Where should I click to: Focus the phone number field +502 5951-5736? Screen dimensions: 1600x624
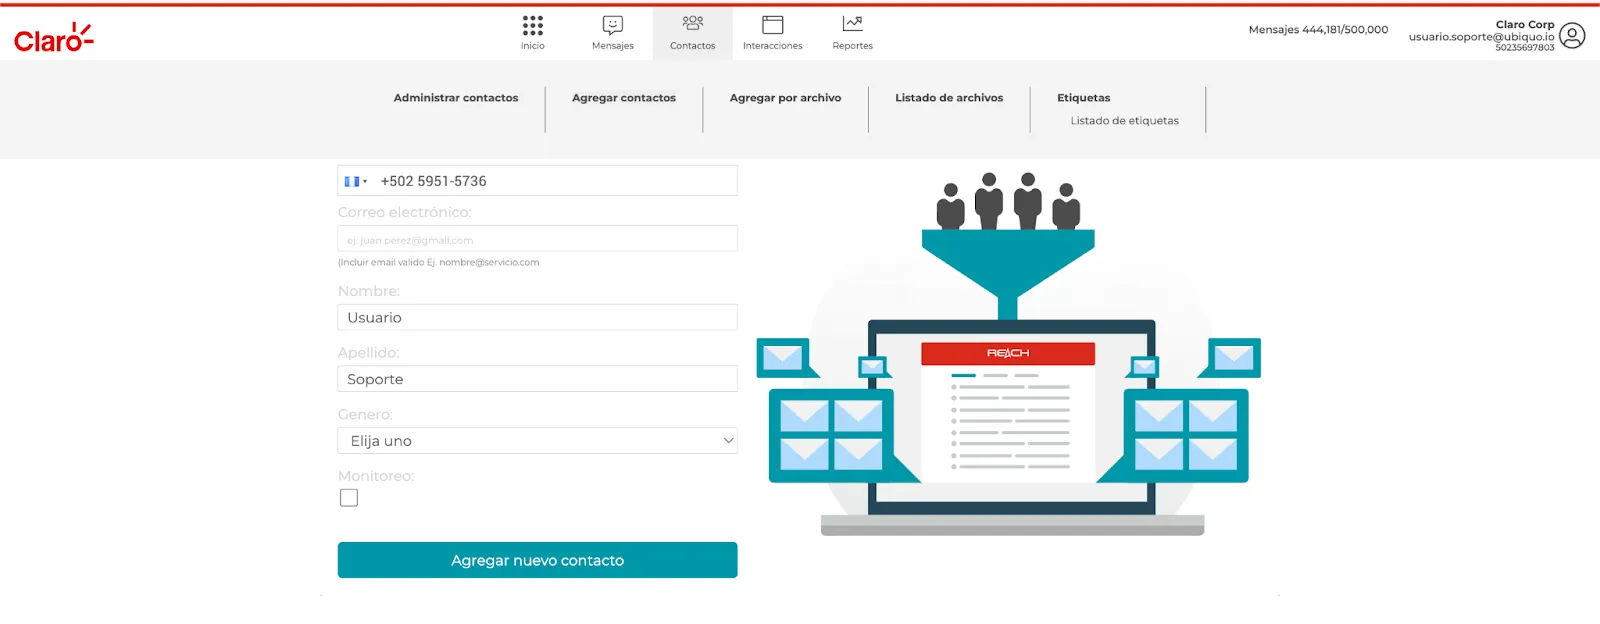click(x=537, y=181)
